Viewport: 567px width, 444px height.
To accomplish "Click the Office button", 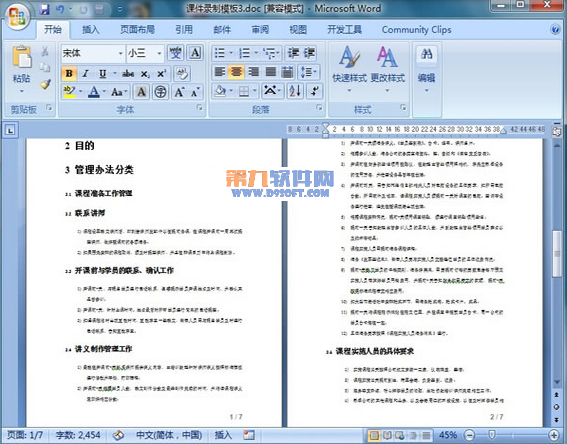I will (16, 16).
